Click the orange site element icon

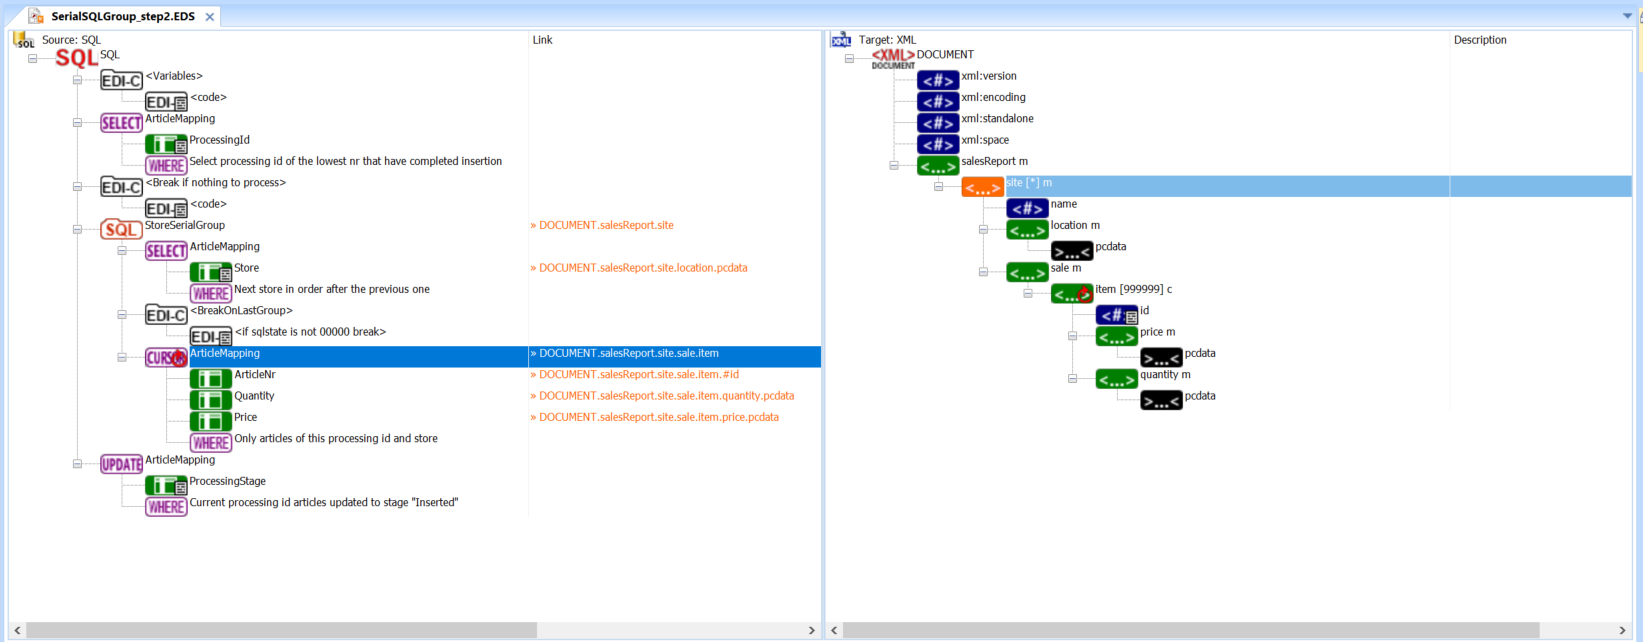pos(982,187)
